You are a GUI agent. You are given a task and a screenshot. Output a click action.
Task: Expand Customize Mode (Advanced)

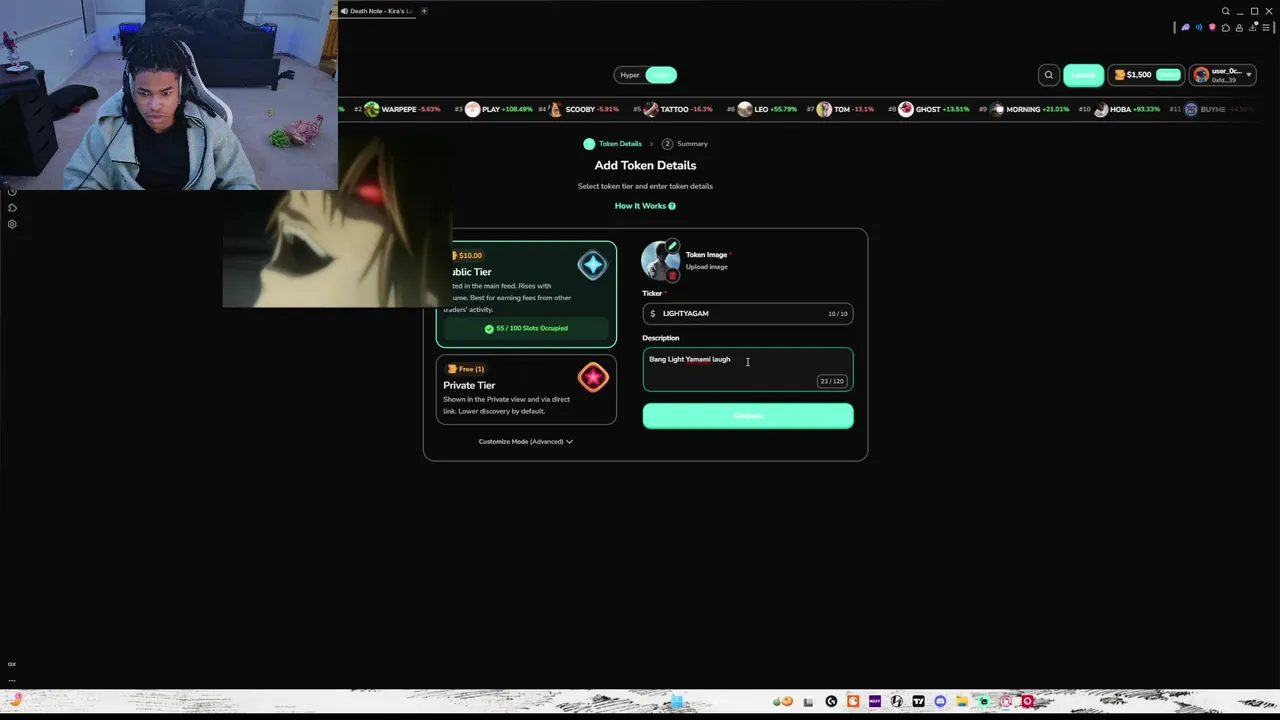click(526, 441)
